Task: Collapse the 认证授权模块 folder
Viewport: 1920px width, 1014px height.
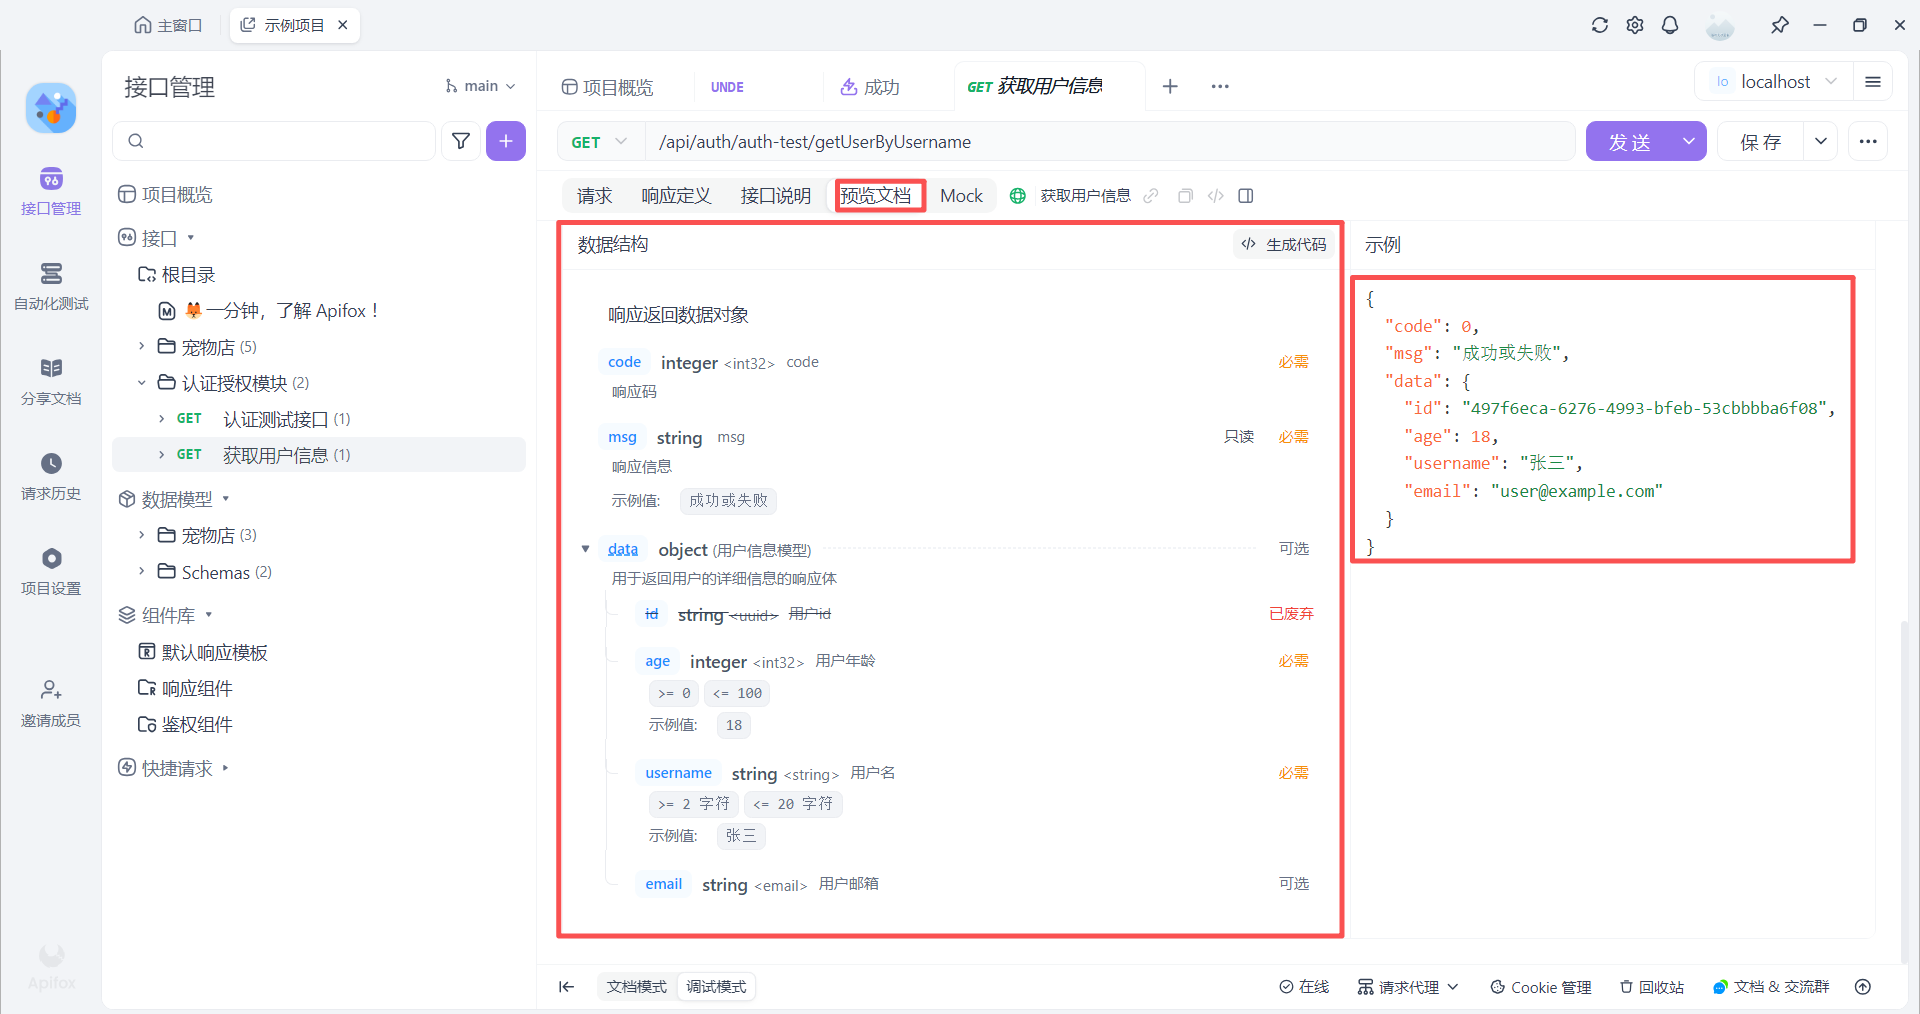Action: [142, 382]
